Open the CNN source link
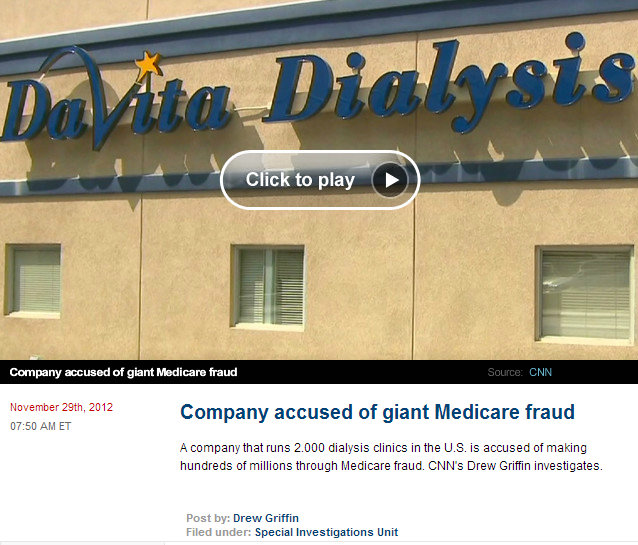Viewport: 638px width, 545px height. click(540, 372)
